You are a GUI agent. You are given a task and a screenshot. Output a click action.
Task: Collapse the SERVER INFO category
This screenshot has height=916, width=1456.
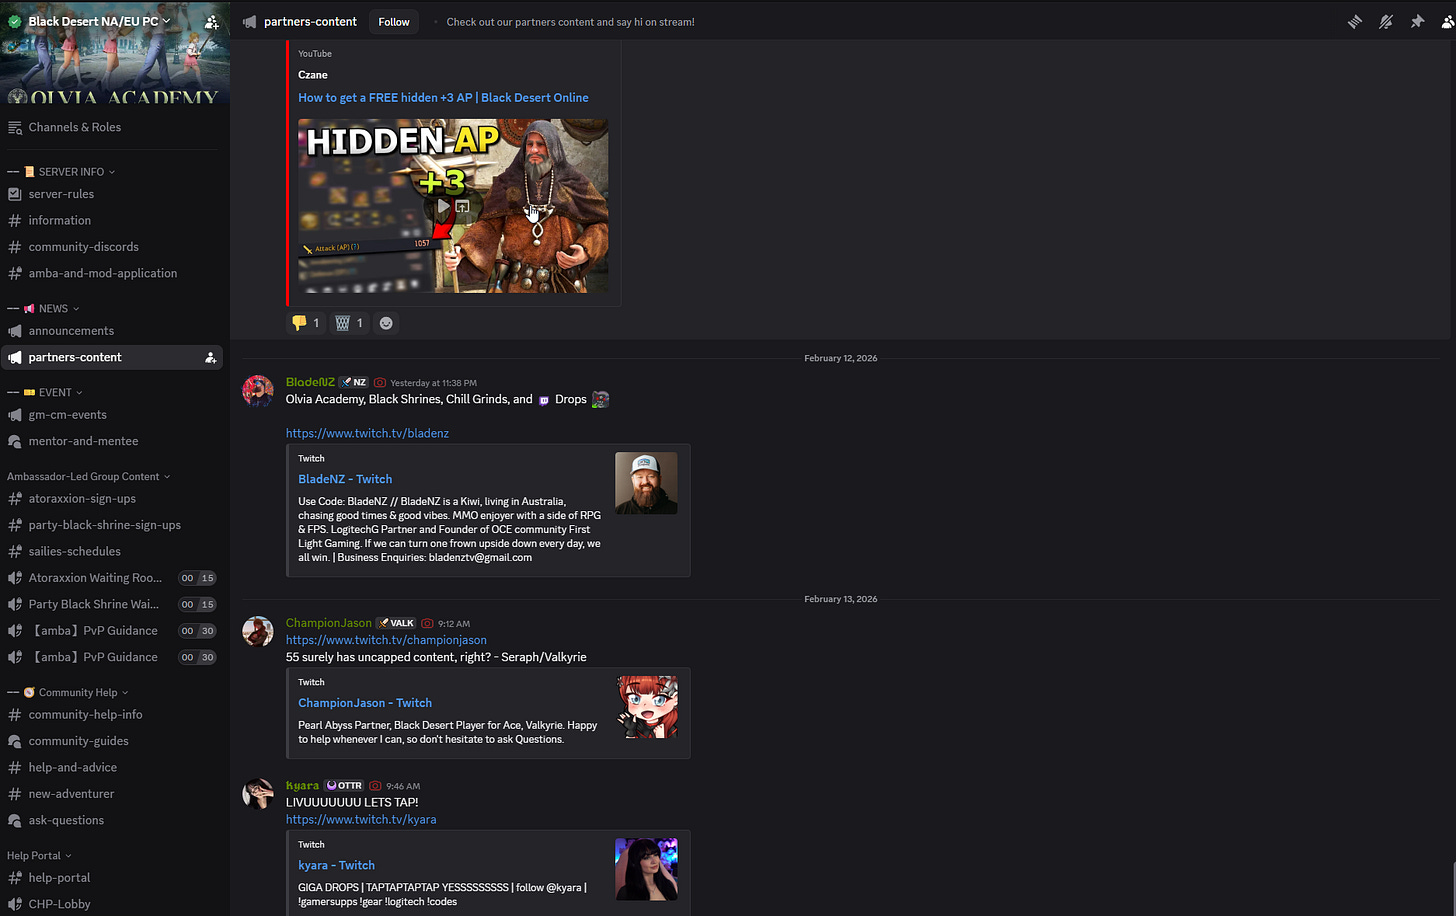69,171
